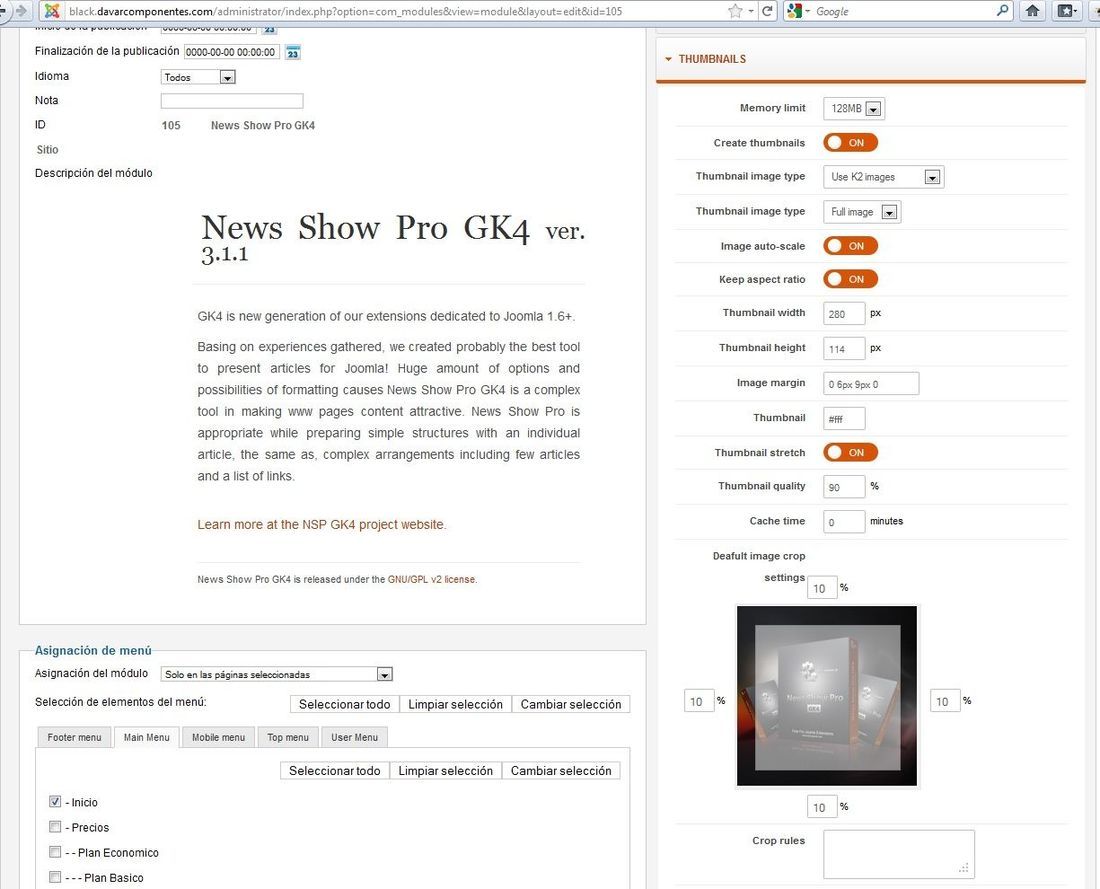Viewport: 1100px width, 889px height.
Task: Check the Precios menu item checkbox
Action: point(55,827)
